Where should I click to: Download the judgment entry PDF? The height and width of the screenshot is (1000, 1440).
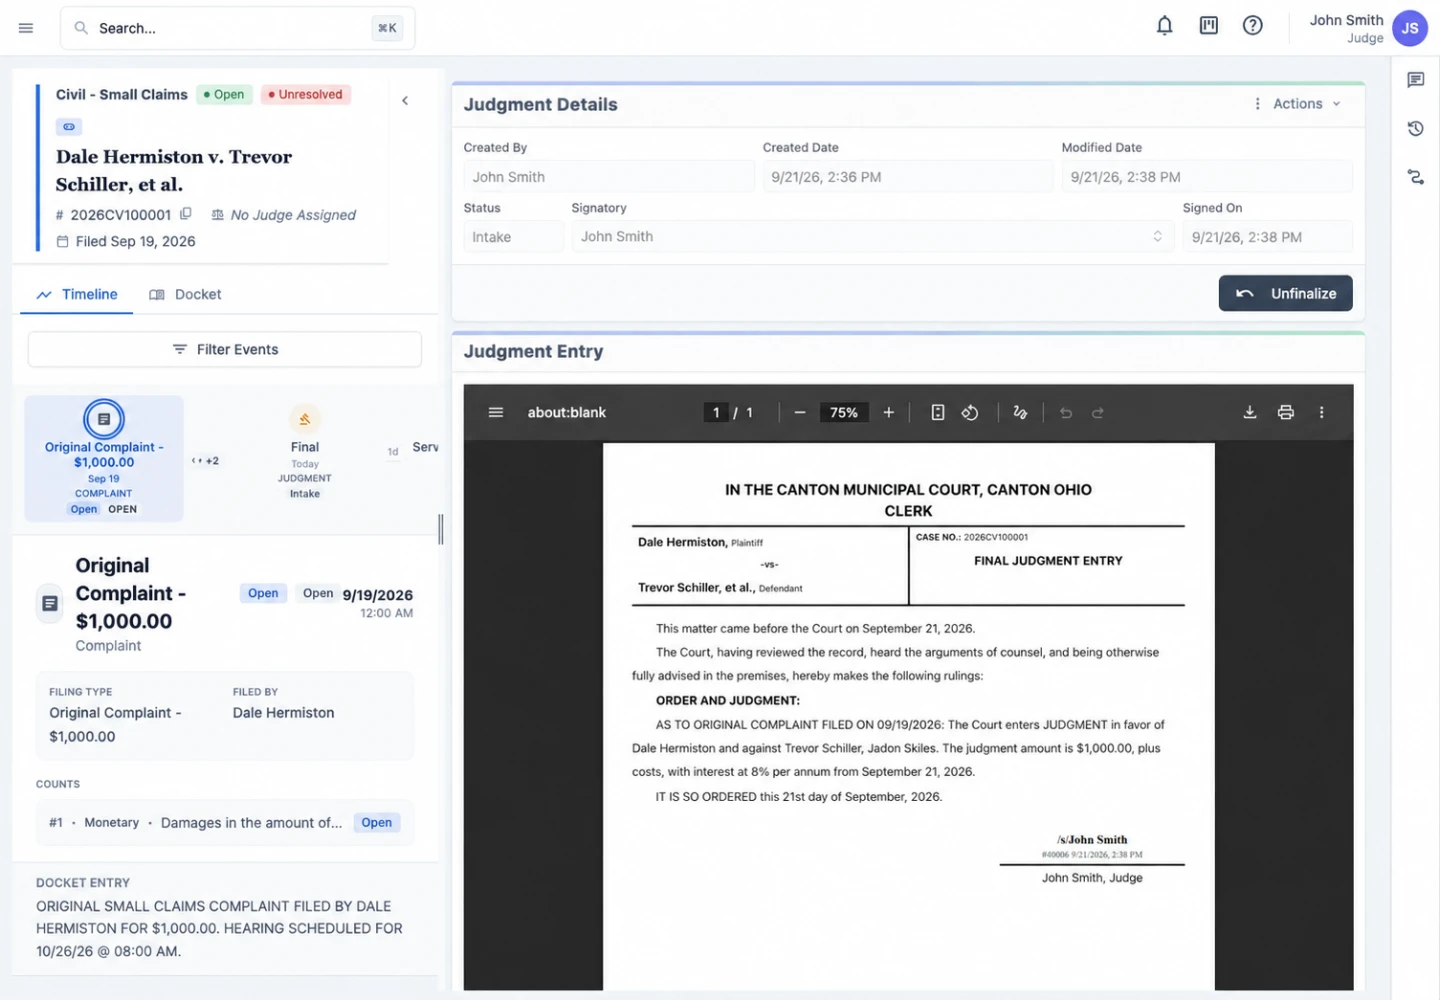pos(1249,412)
